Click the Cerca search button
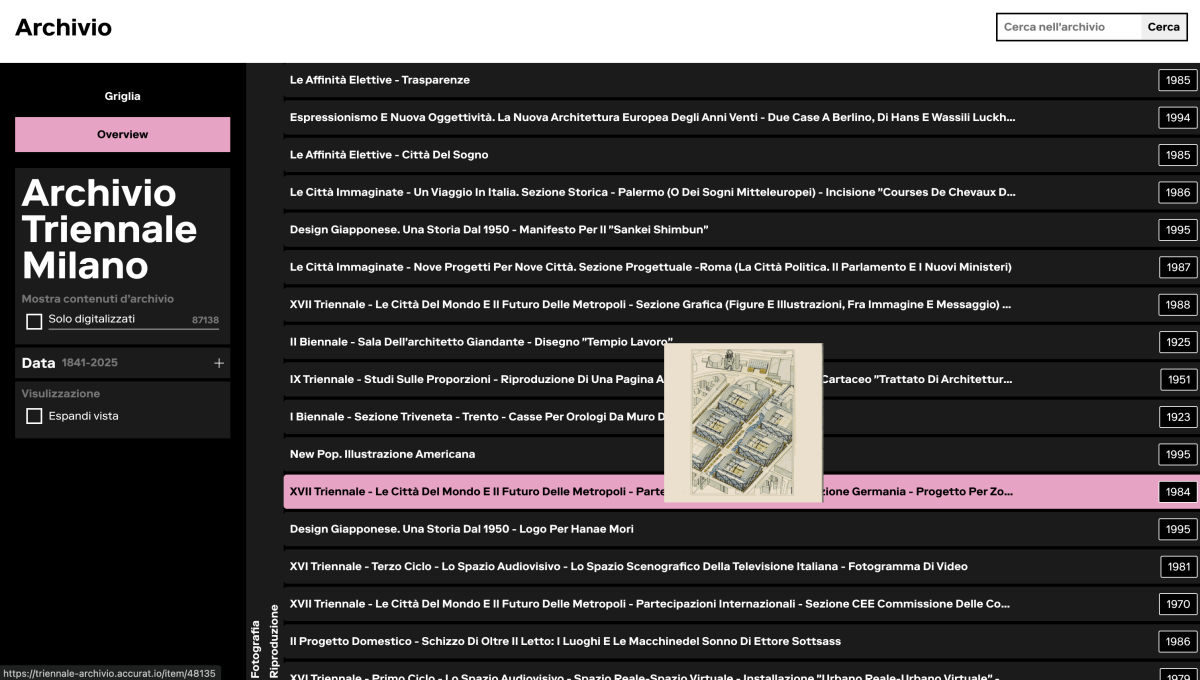 pos(1163,27)
